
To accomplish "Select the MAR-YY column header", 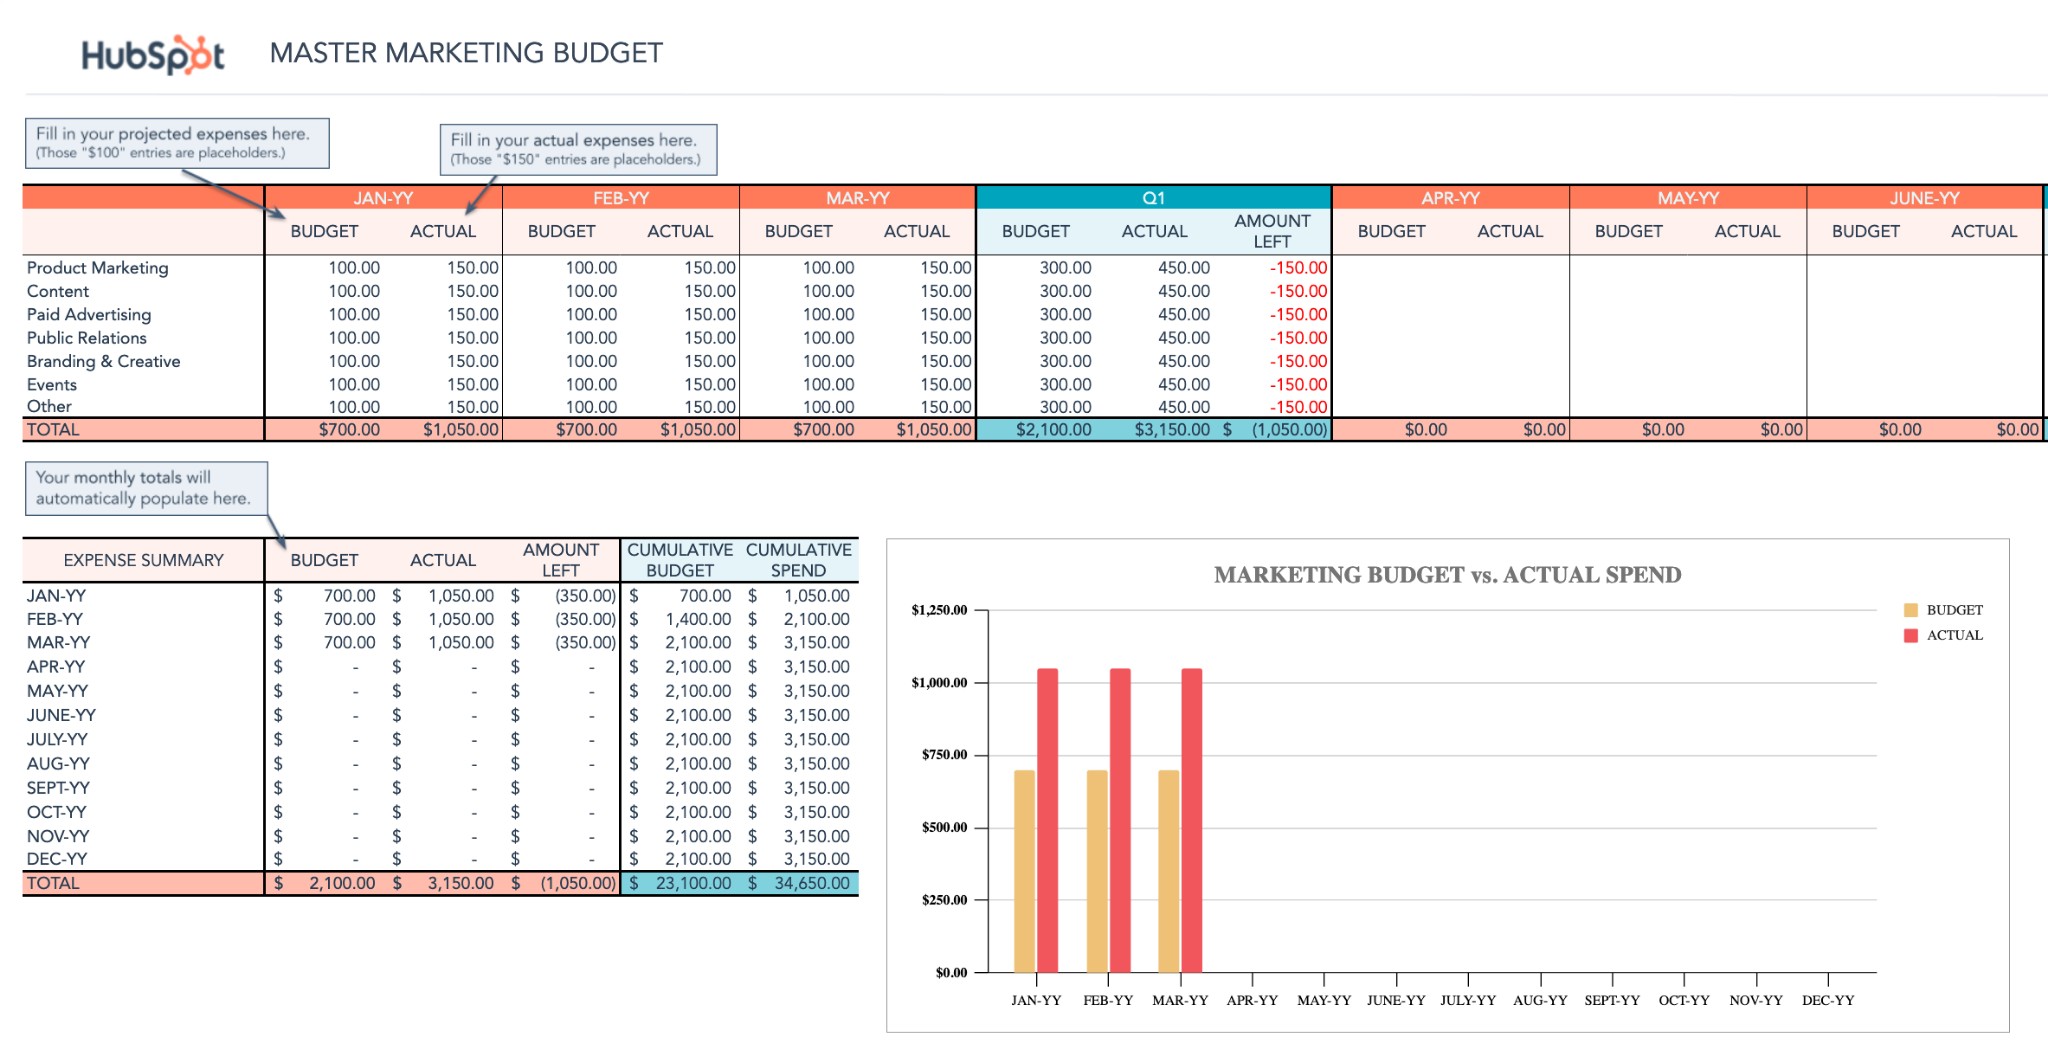I will pos(857,198).
